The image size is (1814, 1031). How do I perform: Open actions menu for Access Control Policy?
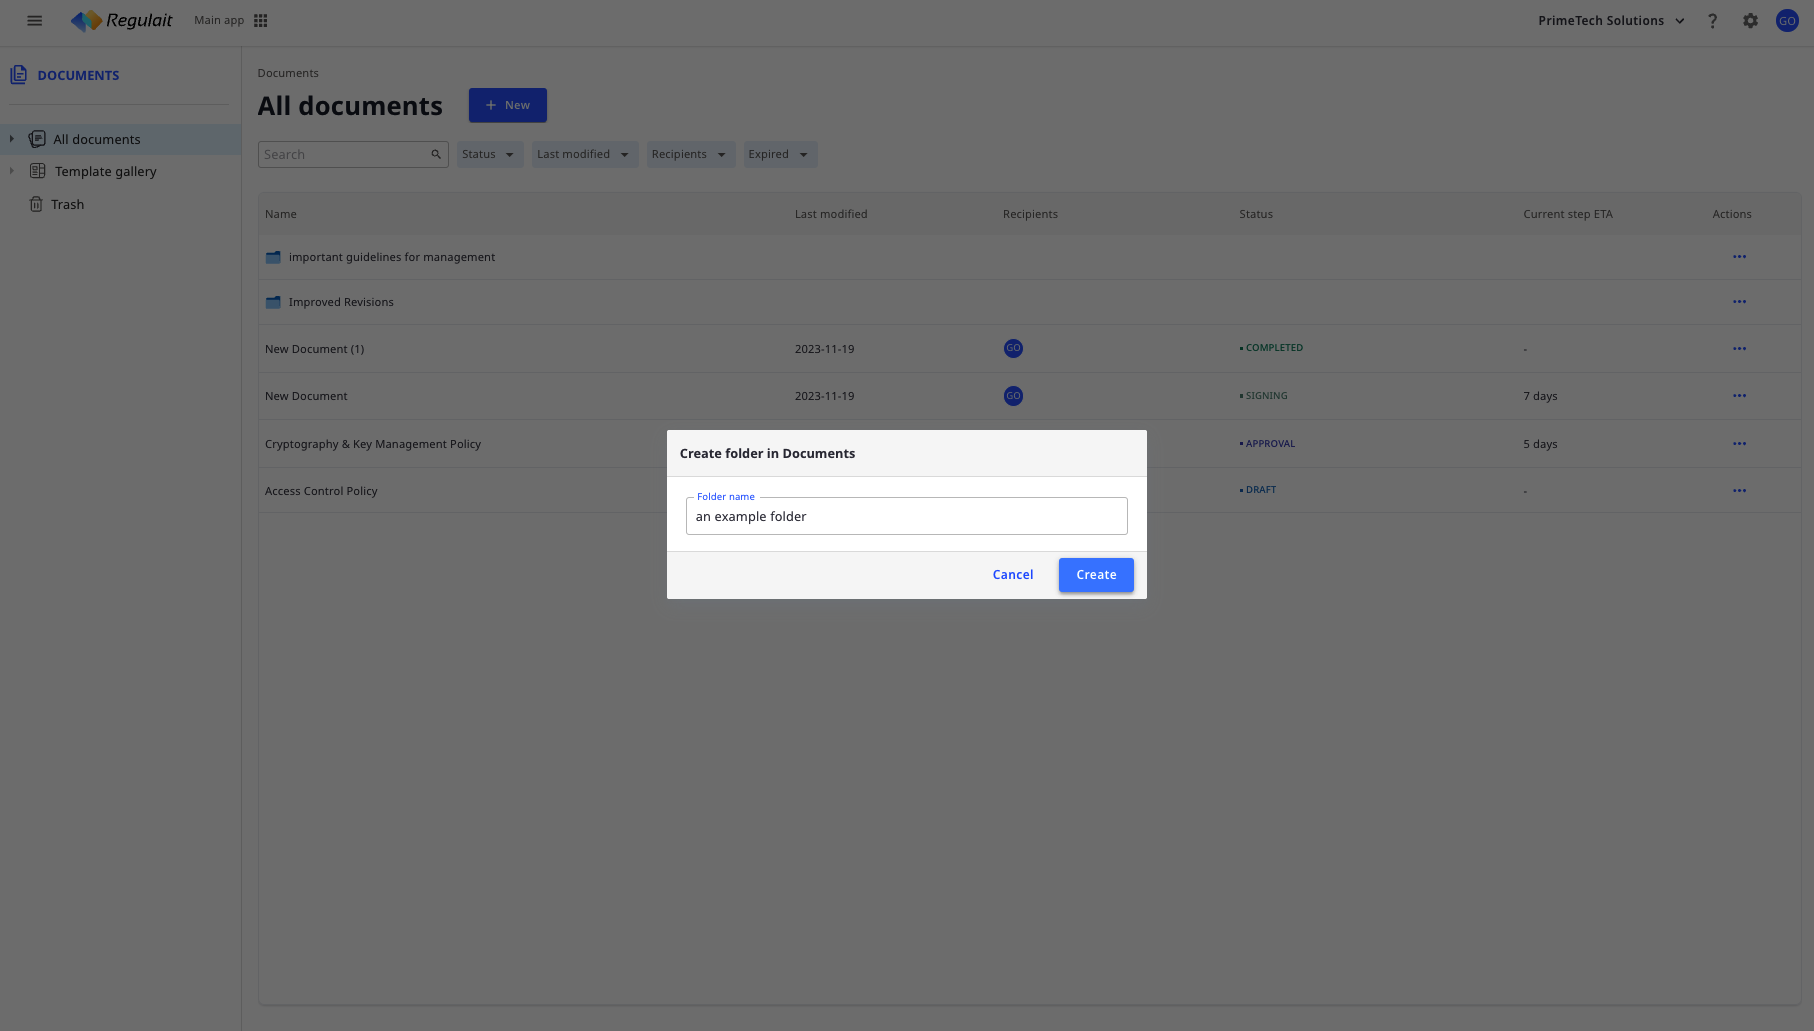point(1739,491)
